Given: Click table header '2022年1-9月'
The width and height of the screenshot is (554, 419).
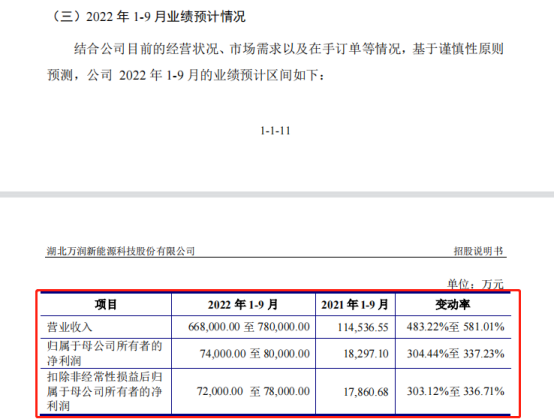Looking at the screenshot, I should point(243,305).
